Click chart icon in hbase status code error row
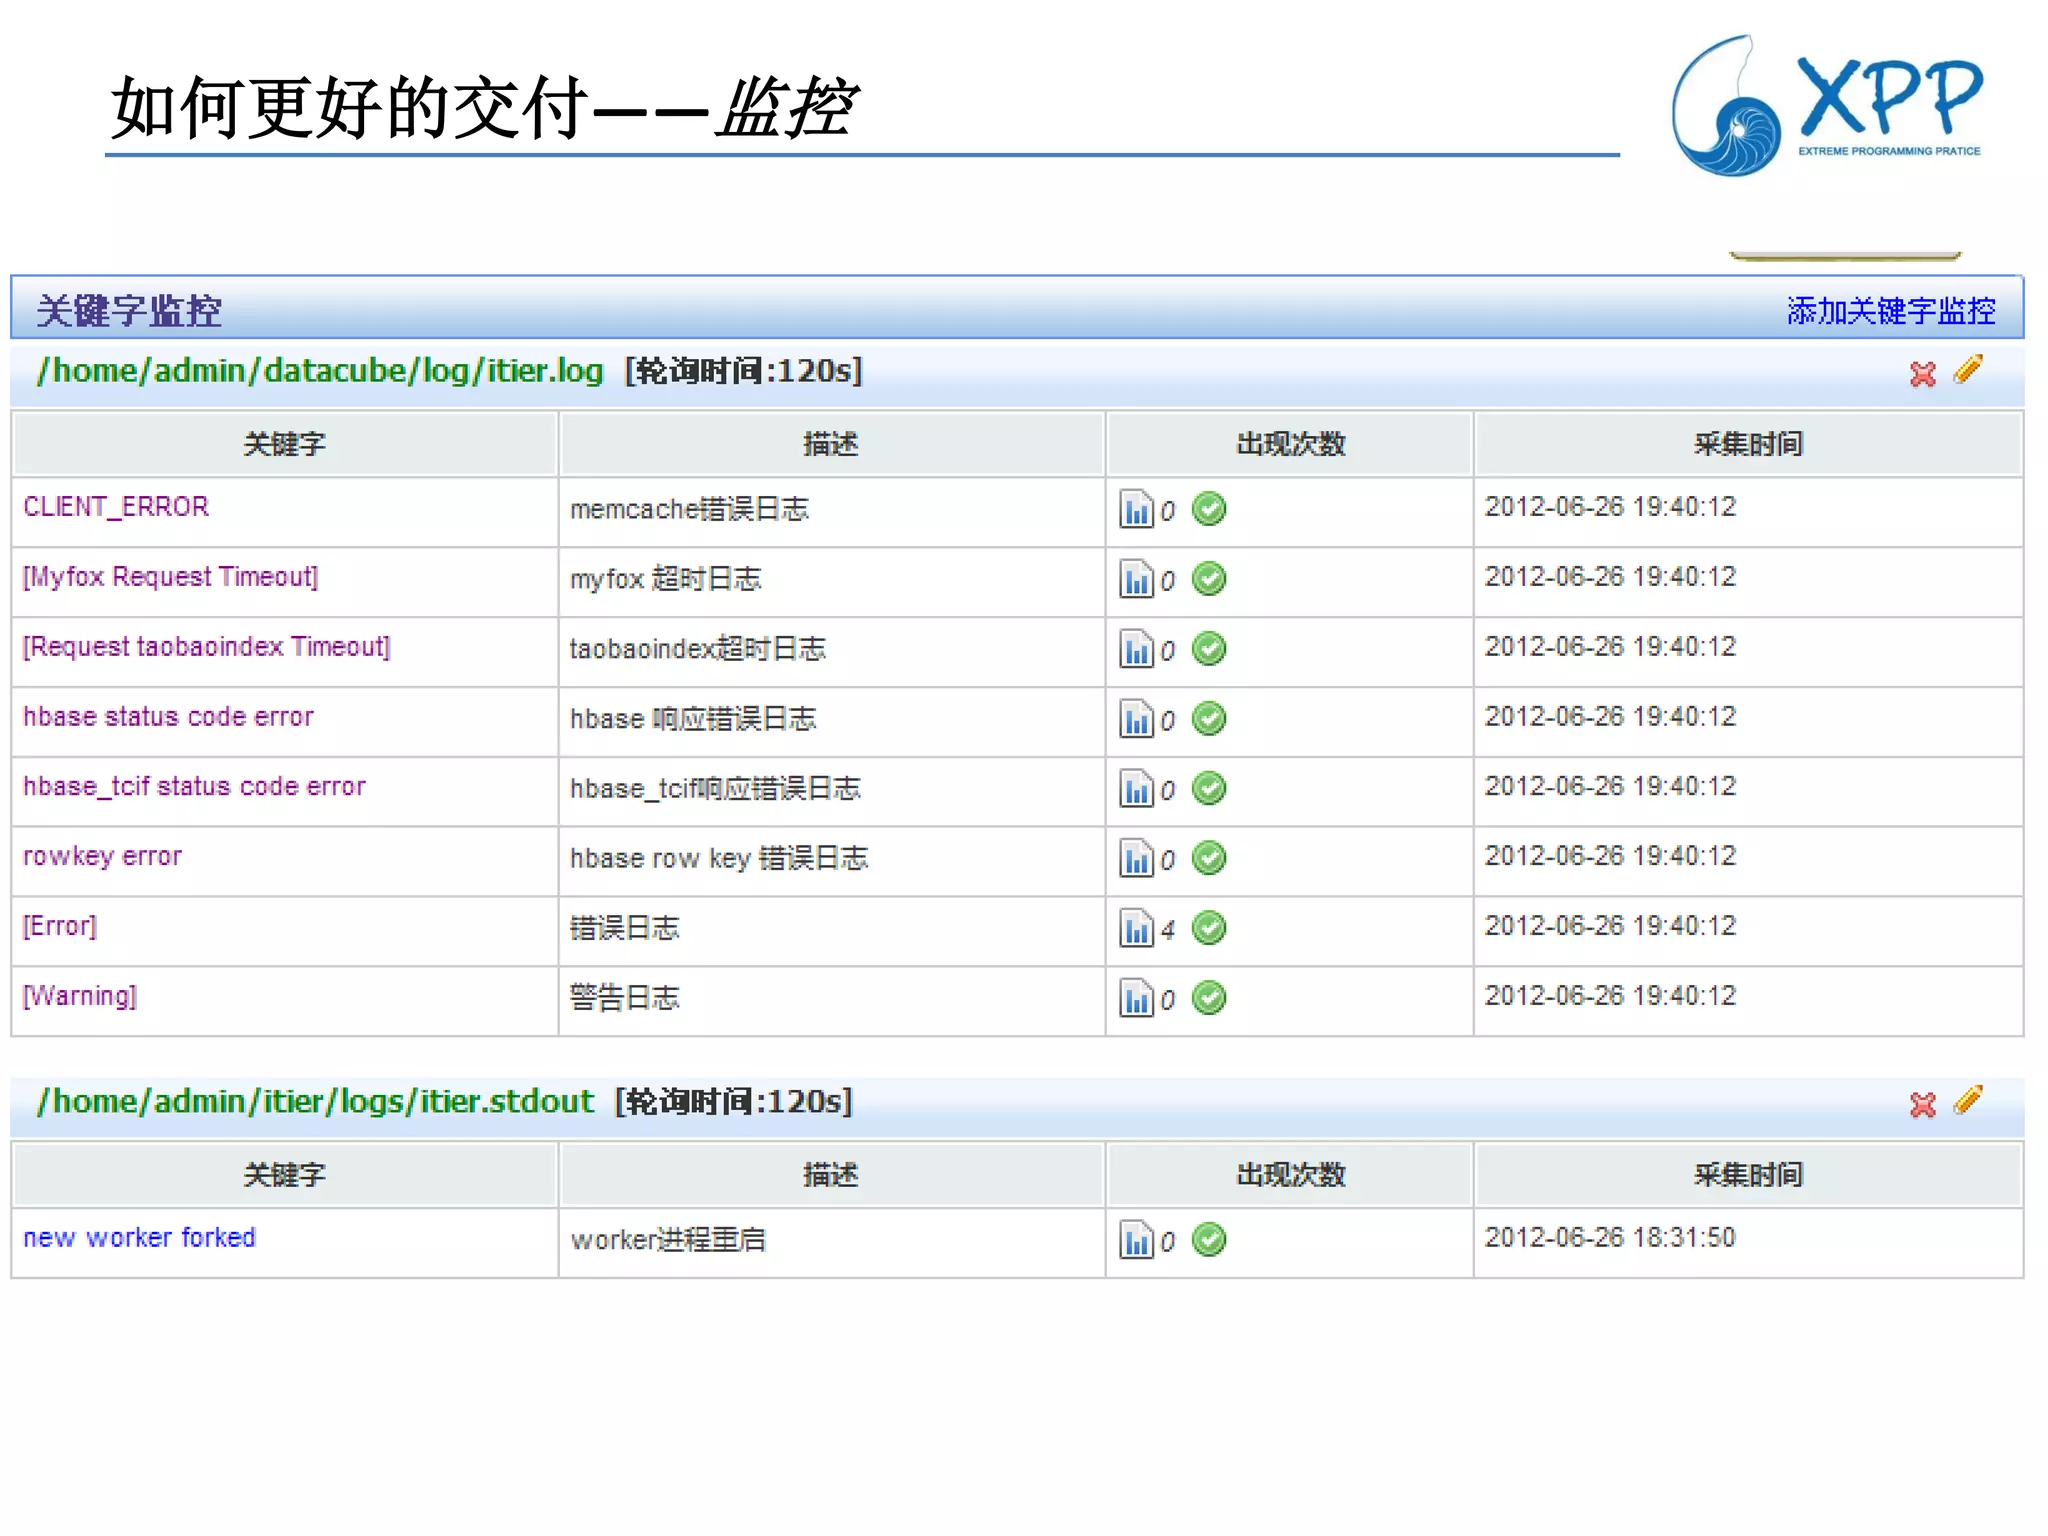The width and height of the screenshot is (2048, 1536). coord(1136,719)
